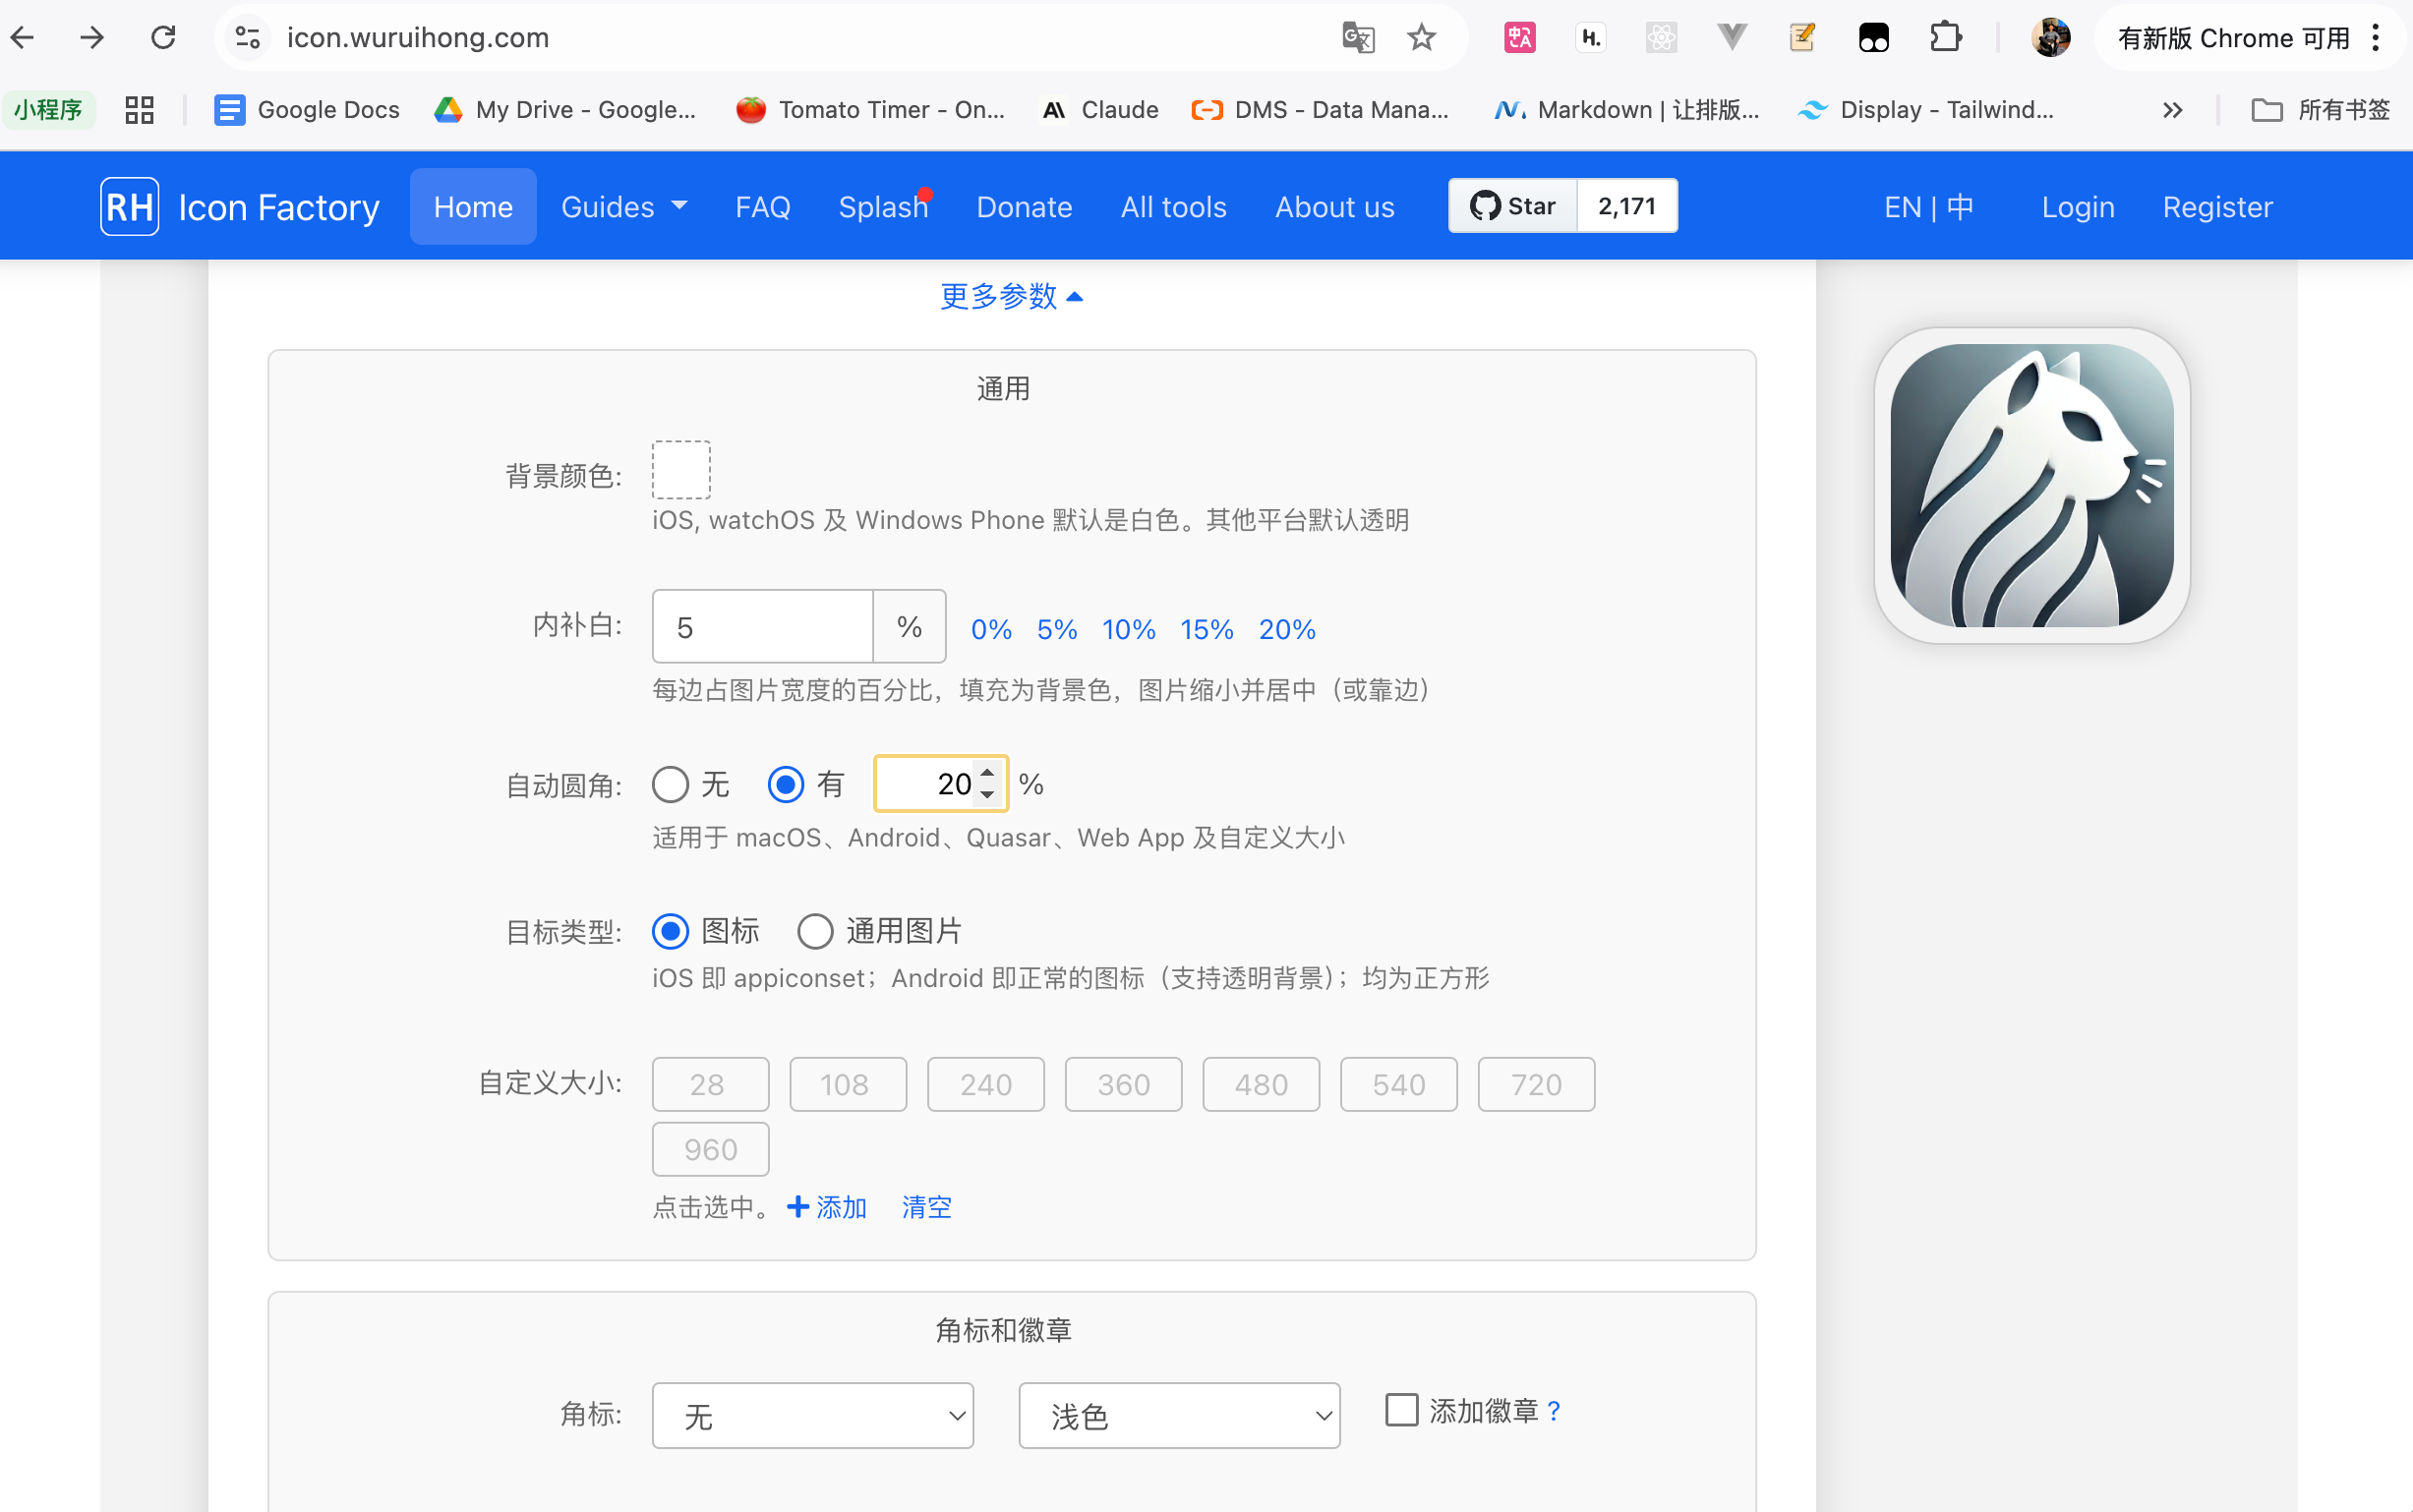Toggle custom size 108
The width and height of the screenshot is (2413, 1512).
848,1084
